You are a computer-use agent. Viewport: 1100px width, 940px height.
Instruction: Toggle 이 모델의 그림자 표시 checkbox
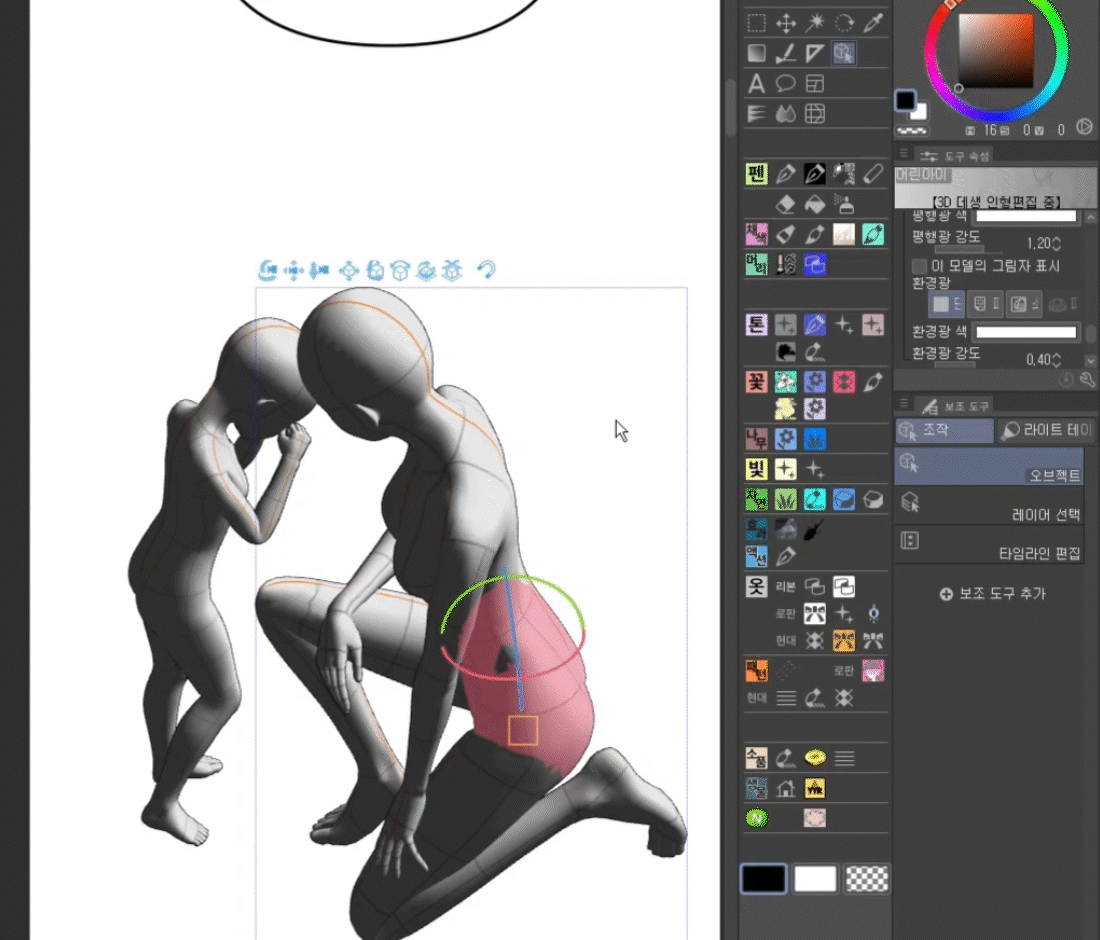[x=919, y=266]
